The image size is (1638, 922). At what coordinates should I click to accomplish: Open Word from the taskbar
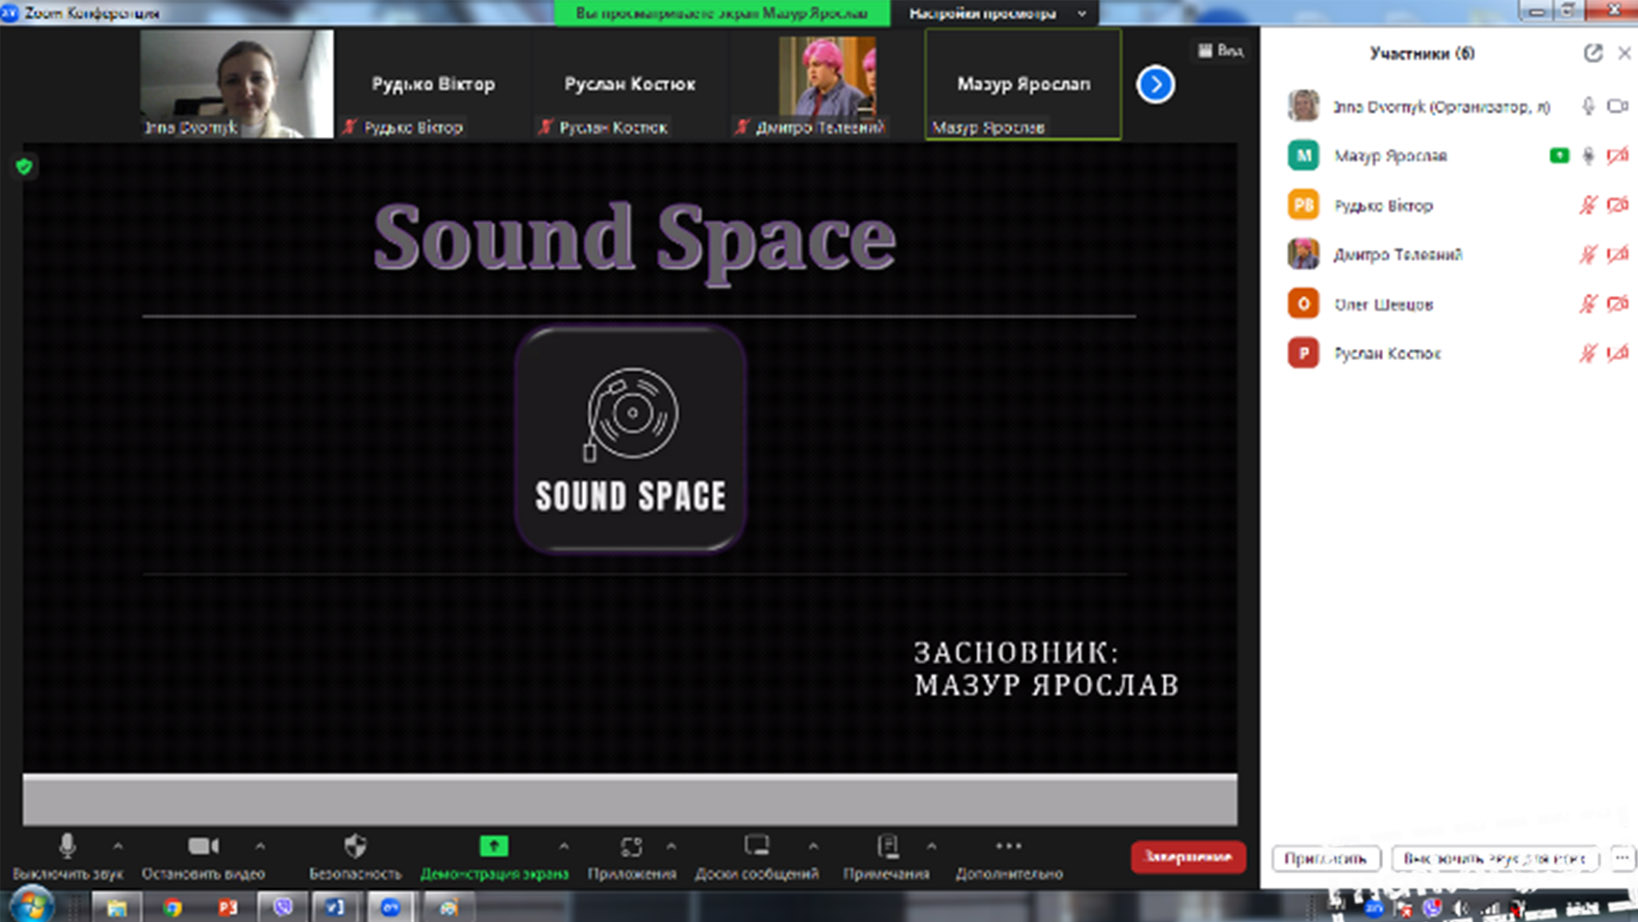point(336,907)
